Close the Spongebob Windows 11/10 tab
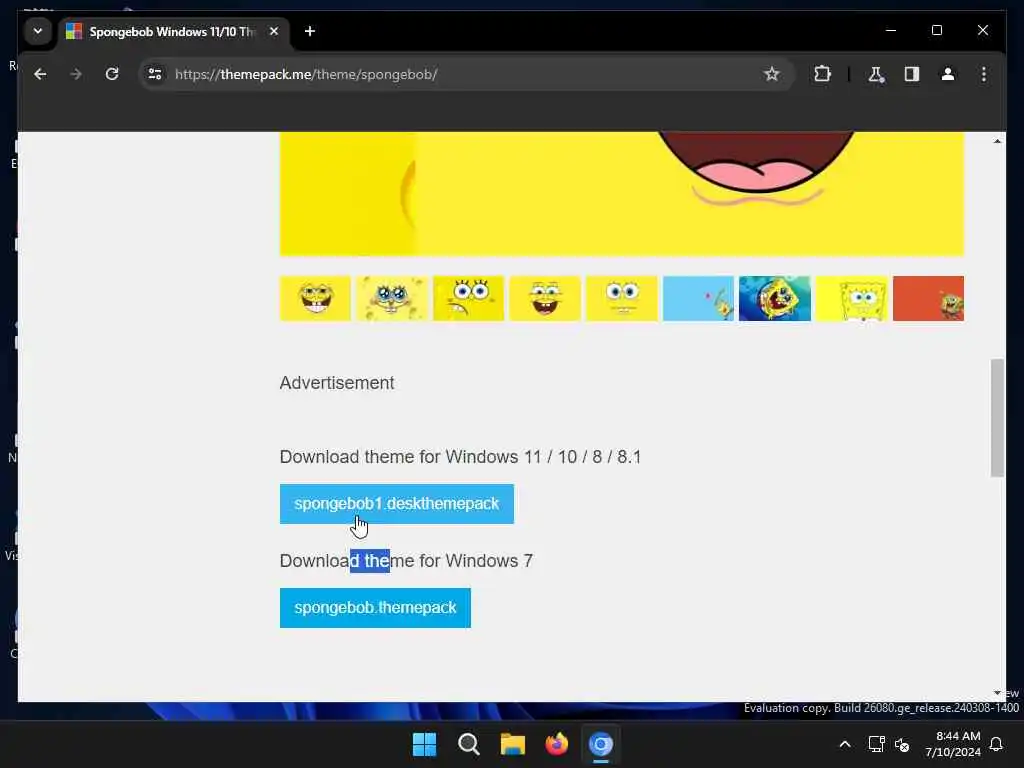 (274, 31)
